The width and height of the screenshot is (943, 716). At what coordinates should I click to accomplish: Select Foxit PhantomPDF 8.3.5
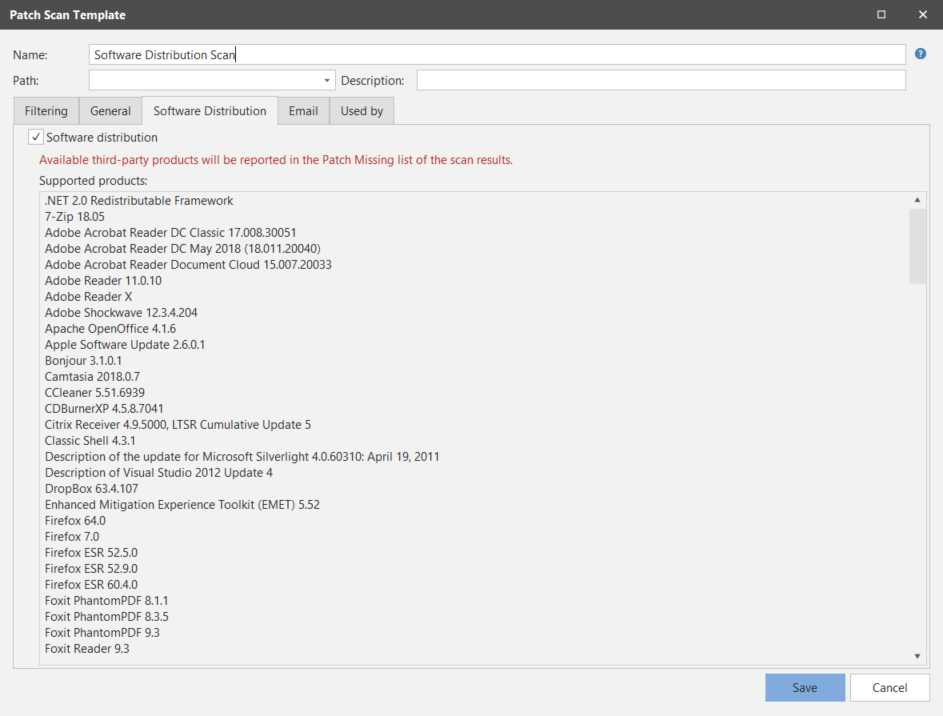pyautogui.click(x=106, y=617)
